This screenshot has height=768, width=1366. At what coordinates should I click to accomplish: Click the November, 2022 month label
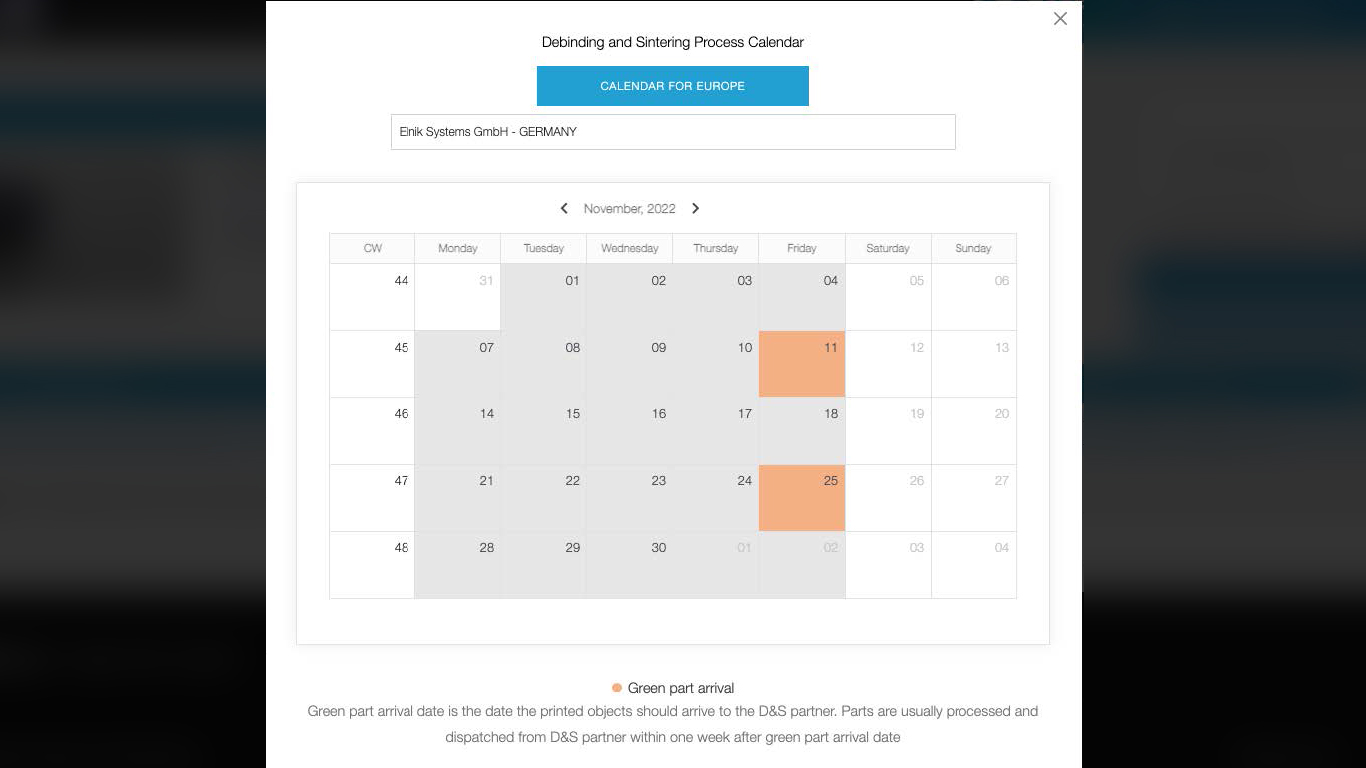(x=630, y=208)
